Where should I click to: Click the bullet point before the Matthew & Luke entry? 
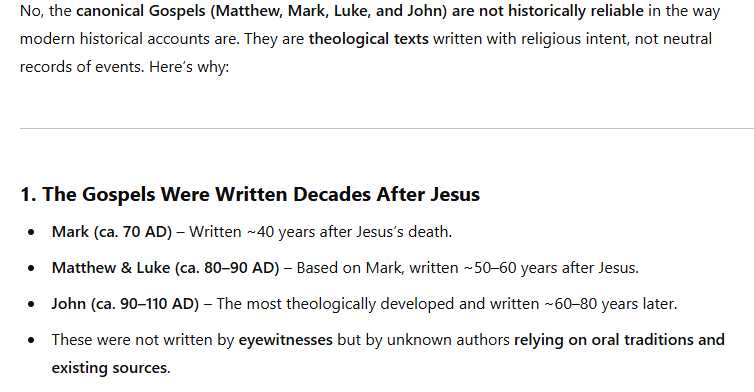(x=31, y=268)
